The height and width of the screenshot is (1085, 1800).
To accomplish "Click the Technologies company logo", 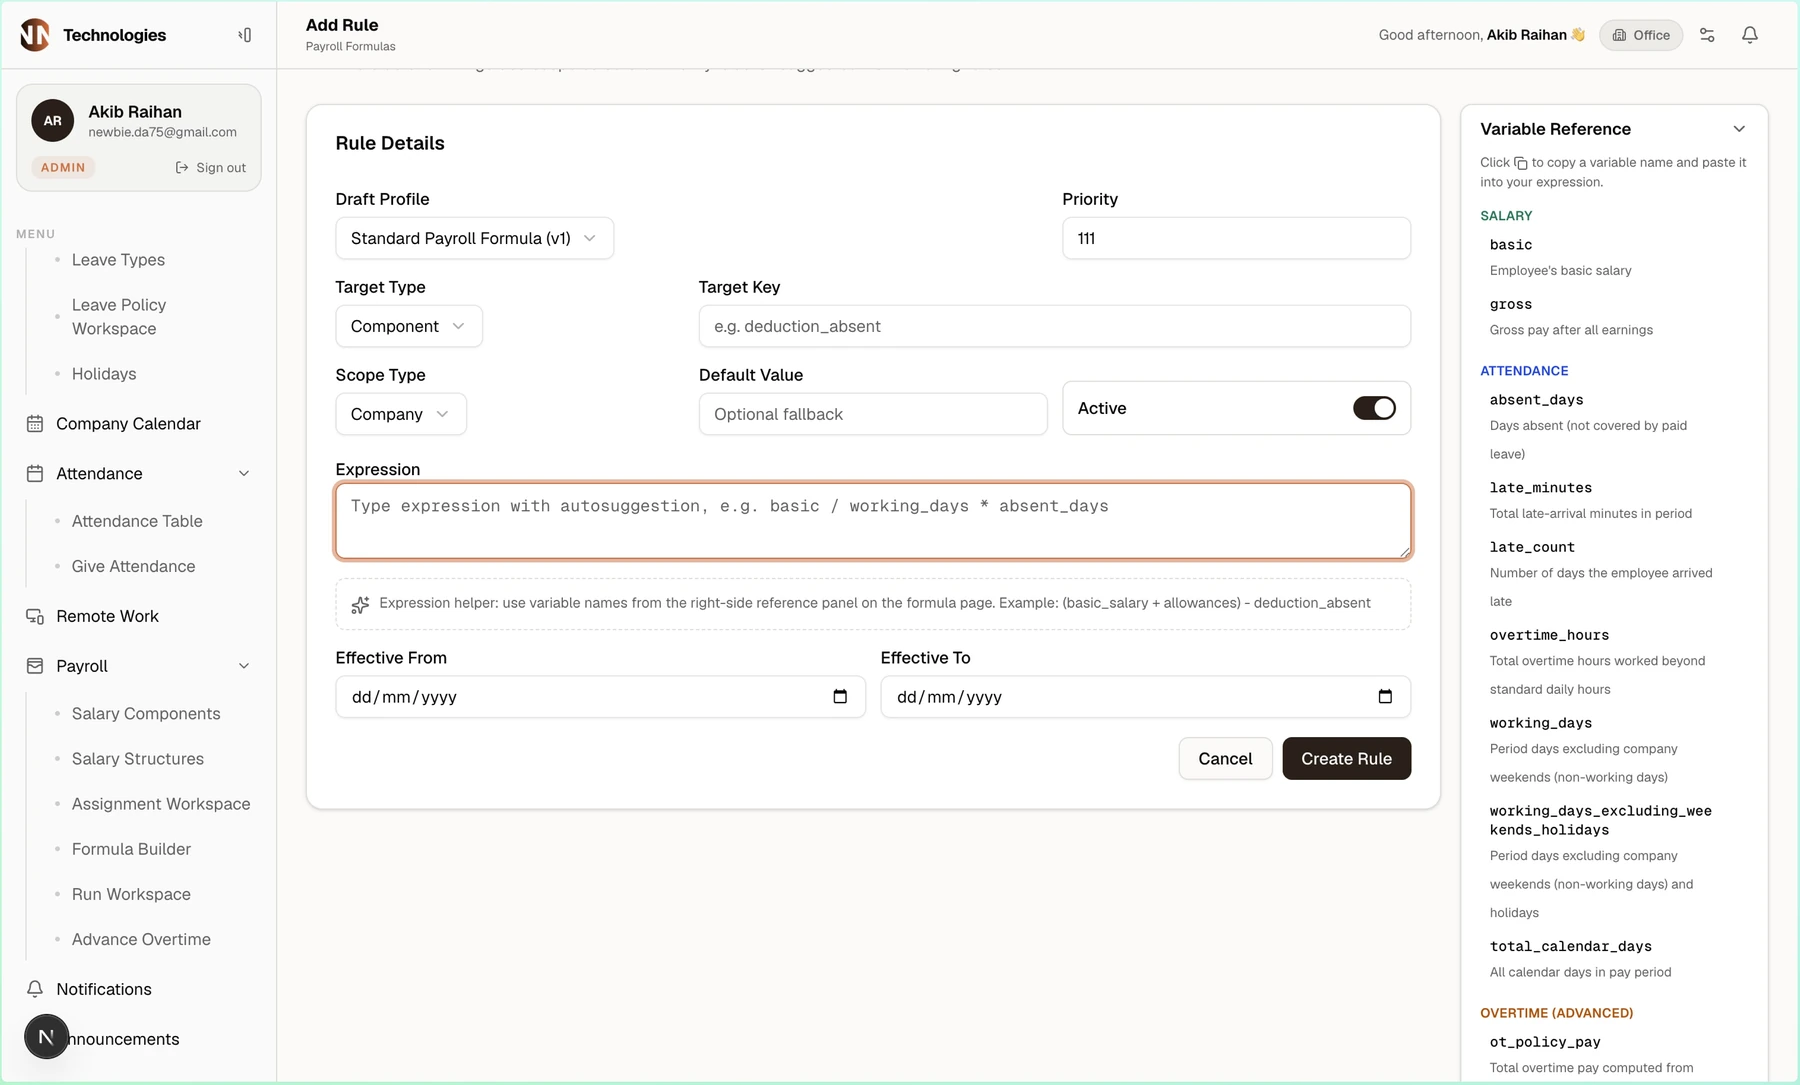I will 35,35.
